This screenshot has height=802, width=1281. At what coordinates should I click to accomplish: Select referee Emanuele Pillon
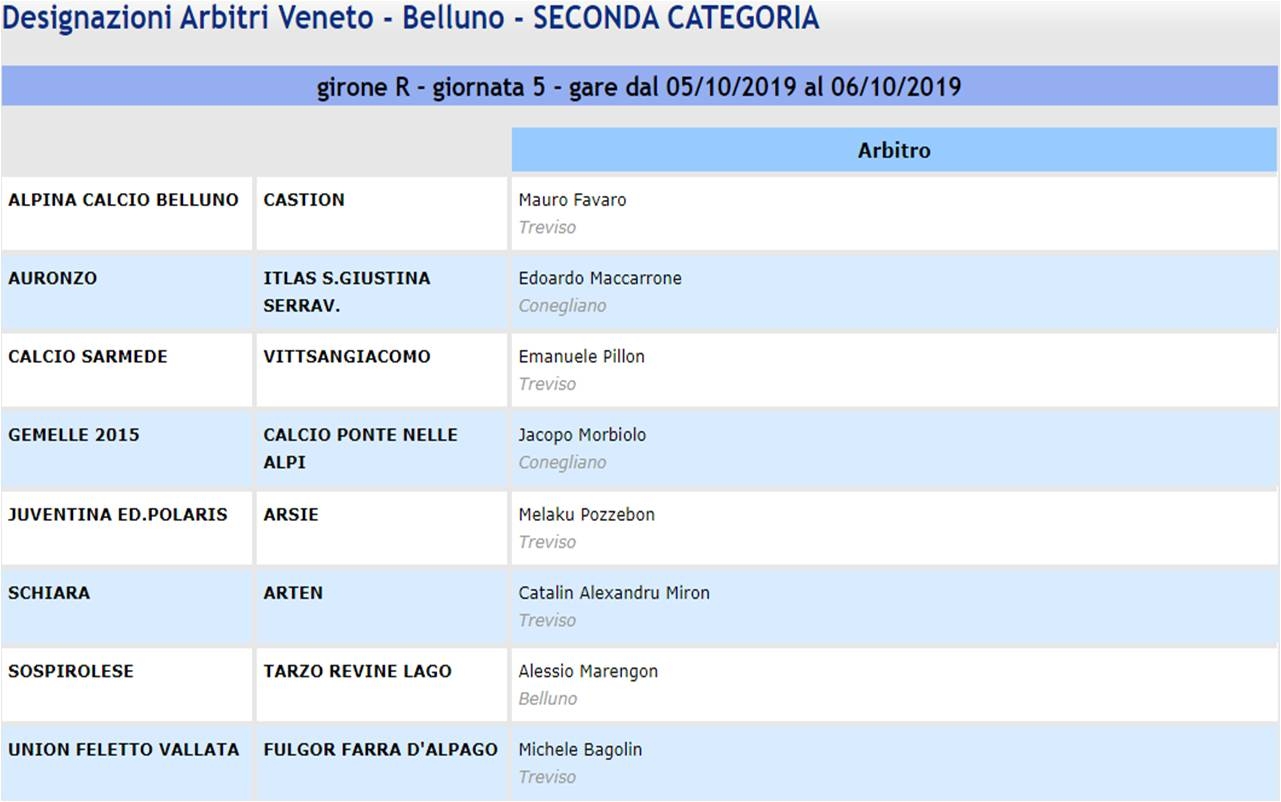(x=581, y=357)
